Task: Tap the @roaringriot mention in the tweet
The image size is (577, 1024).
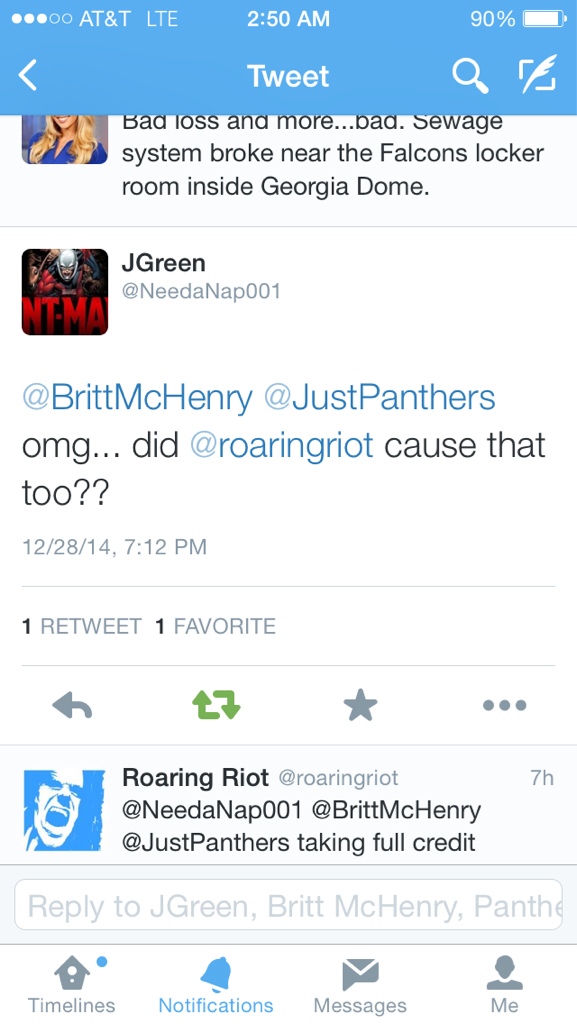Action: (x=281, y=446)
